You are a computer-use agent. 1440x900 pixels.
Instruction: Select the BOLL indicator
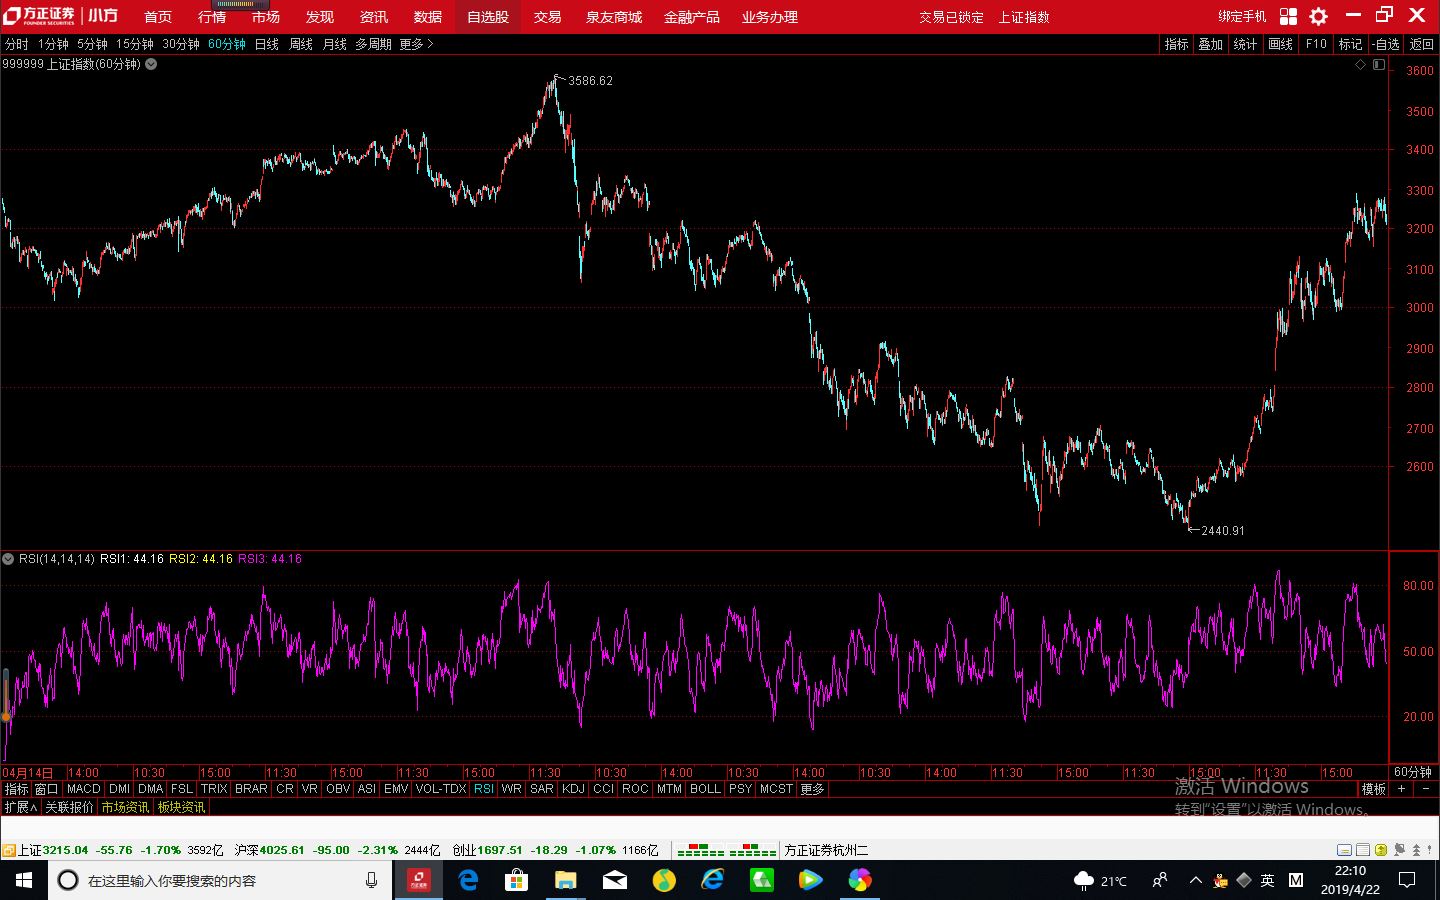click(x=705, y=789)
